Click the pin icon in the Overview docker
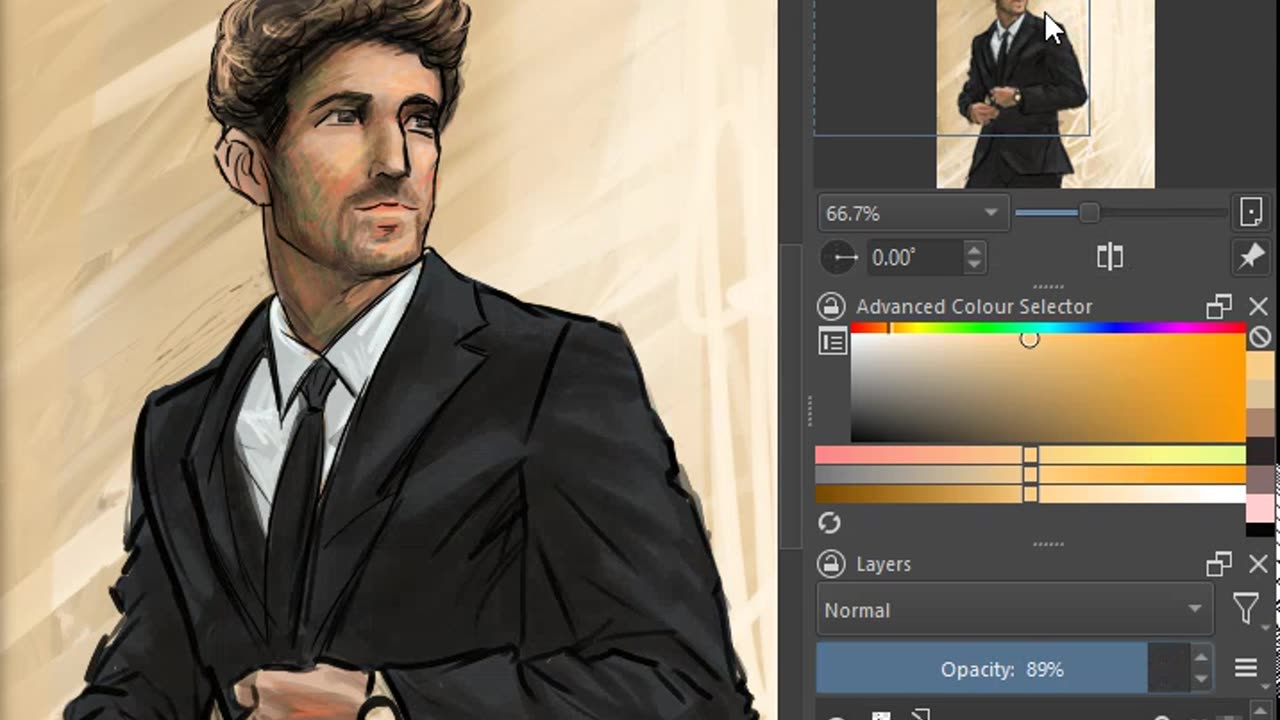Image resolution: width=1280 pixels, height=720 pixels. 1250,257
